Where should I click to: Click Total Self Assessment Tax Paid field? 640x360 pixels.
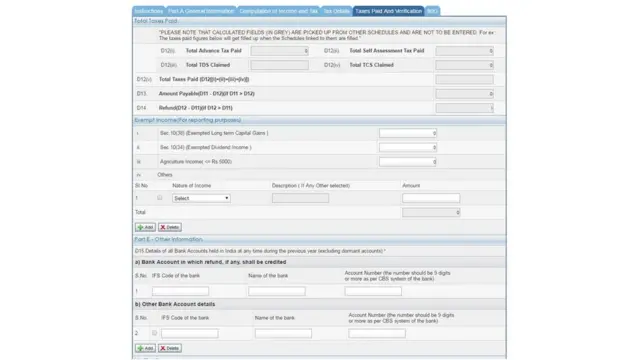click(x=464, y=51)
